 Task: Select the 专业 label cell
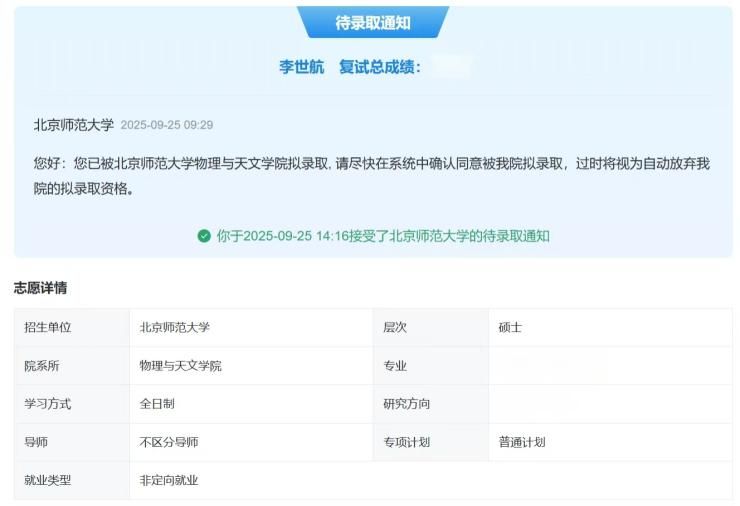point(395,366)
